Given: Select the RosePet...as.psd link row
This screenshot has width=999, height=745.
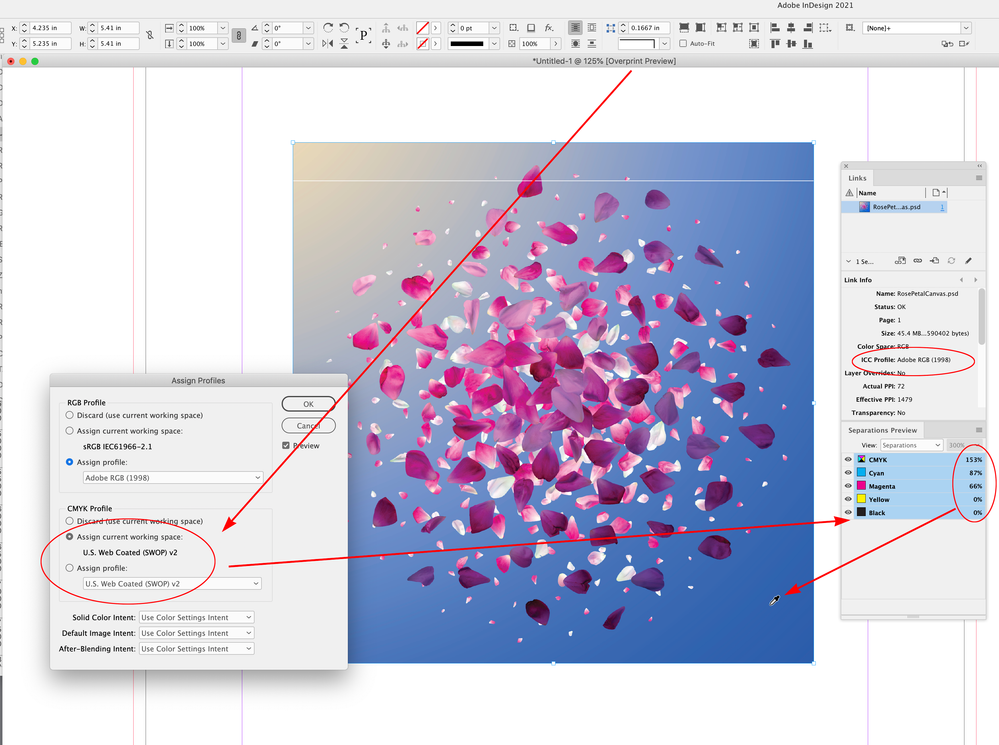Looking at the screenshot, I should [x=894, y=207].
